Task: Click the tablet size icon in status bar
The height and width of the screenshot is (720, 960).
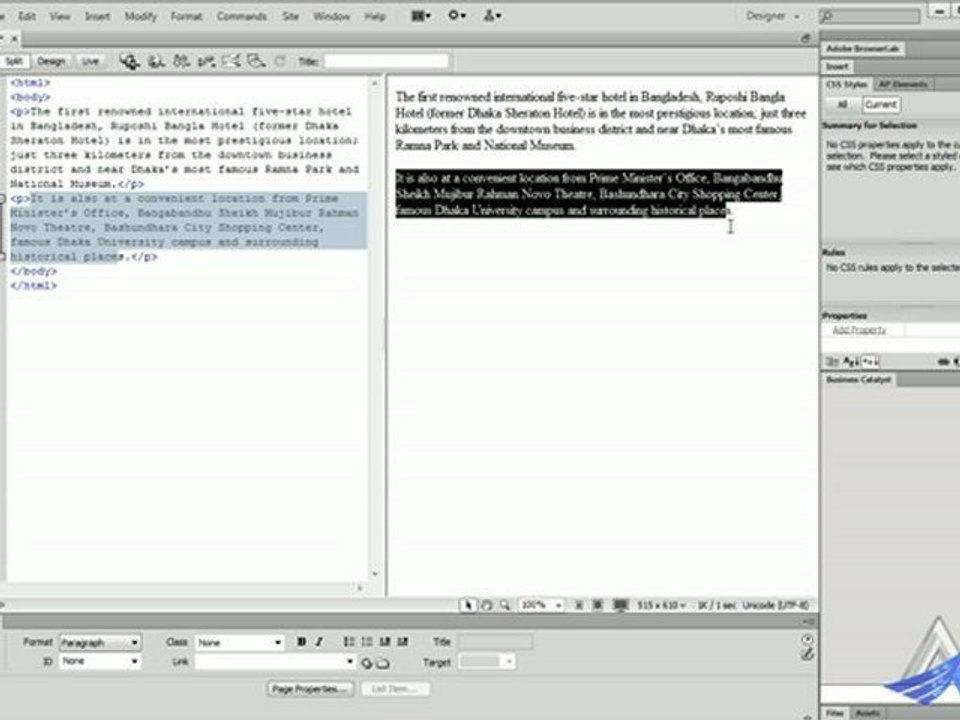Action: pos(598,606)
